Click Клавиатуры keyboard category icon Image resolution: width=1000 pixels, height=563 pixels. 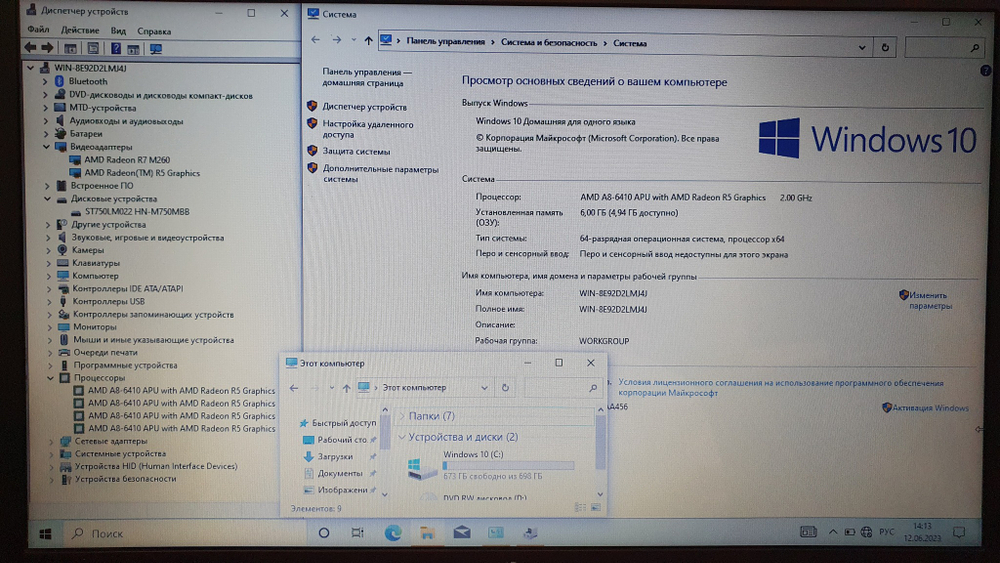(62, 263)
